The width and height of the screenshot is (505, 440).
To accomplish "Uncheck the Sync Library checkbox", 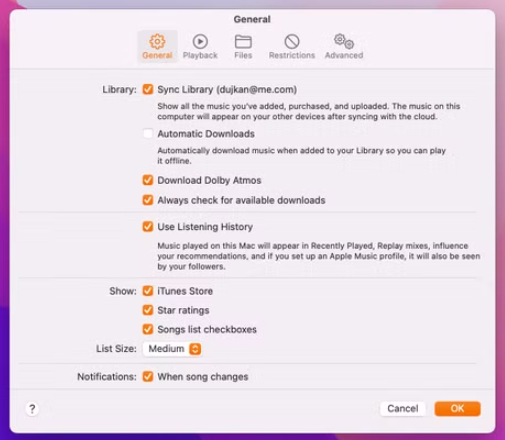I will [148, 89].
